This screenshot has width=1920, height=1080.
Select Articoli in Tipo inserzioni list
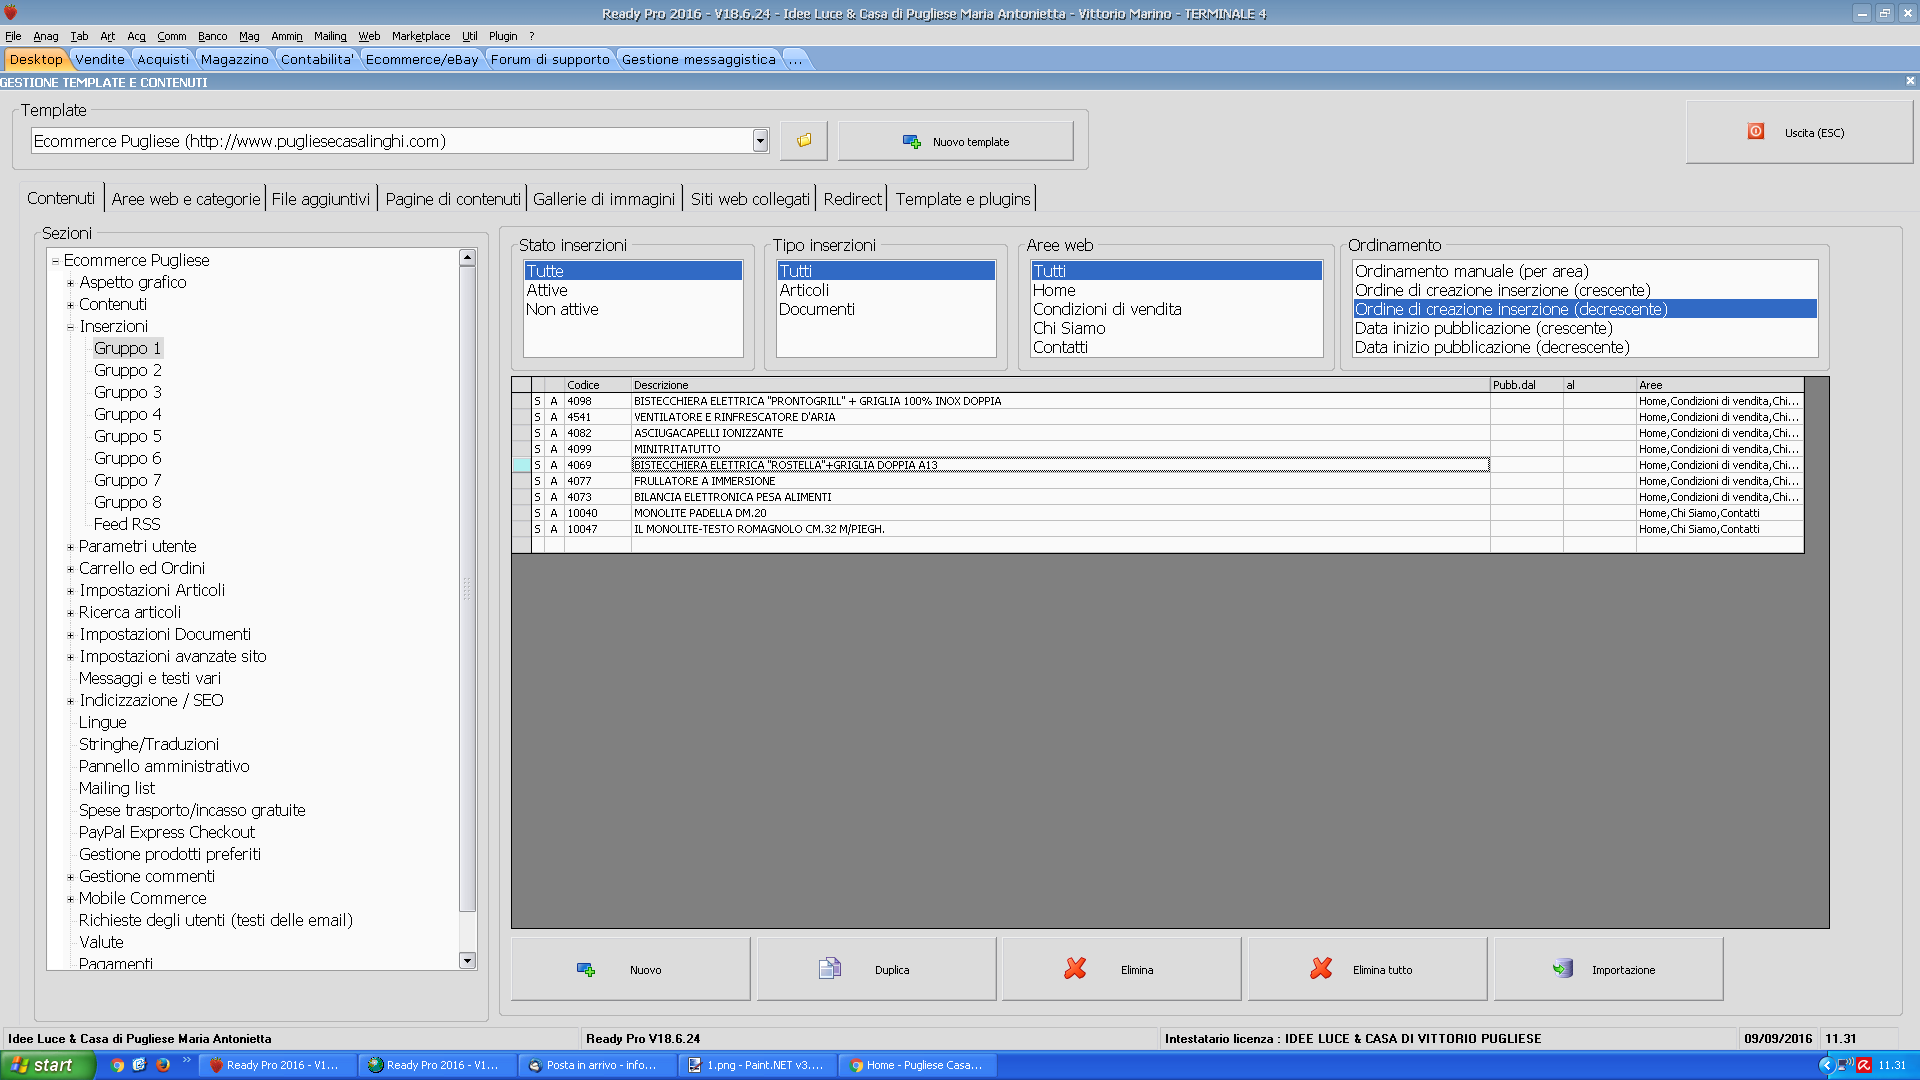[x=804, y=290]
